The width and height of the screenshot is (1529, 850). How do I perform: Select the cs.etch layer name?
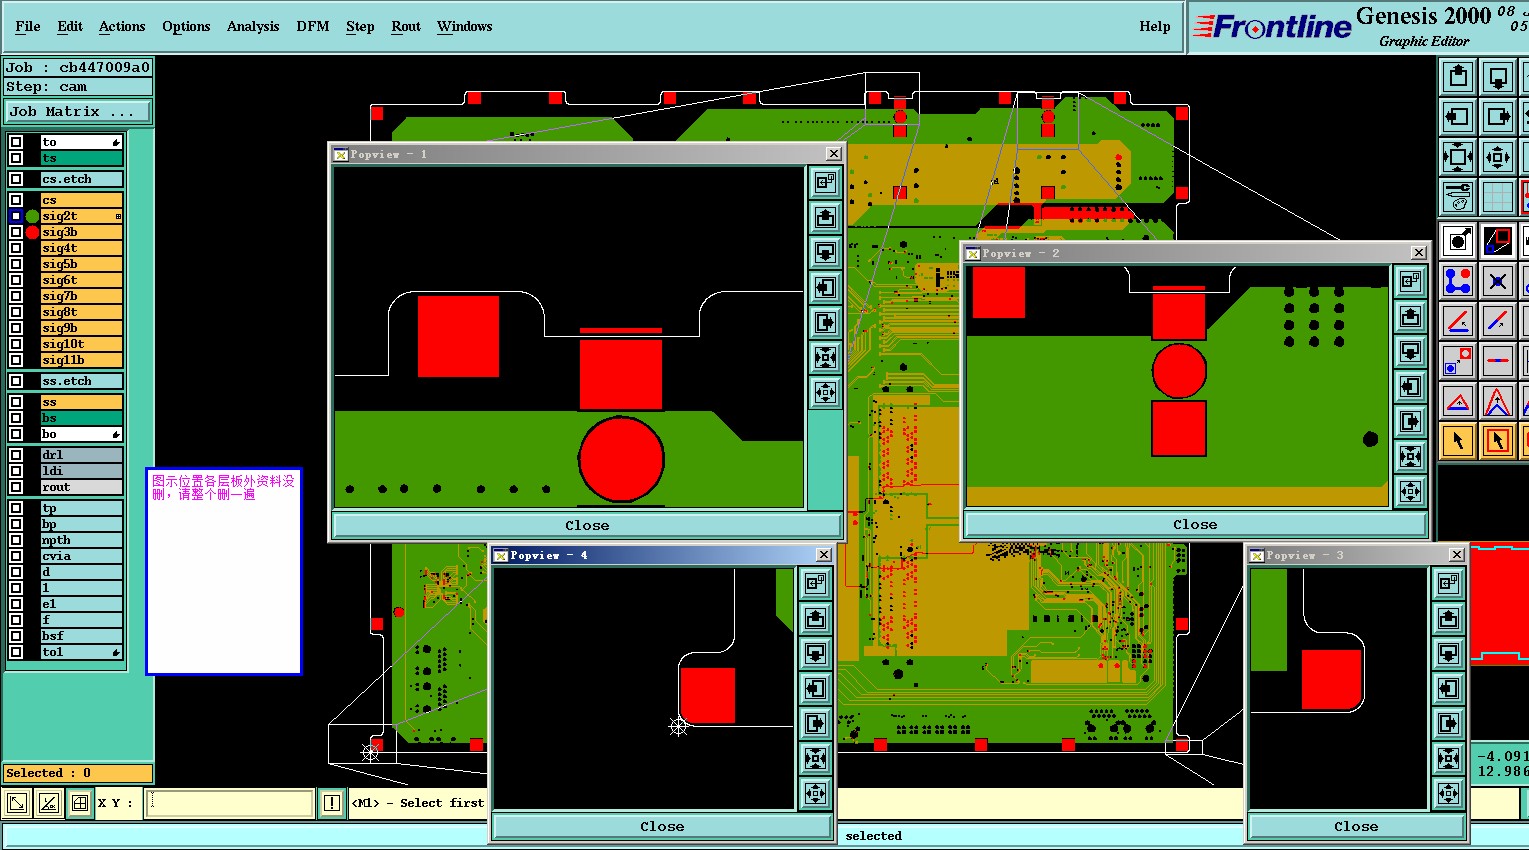[81, 179]
